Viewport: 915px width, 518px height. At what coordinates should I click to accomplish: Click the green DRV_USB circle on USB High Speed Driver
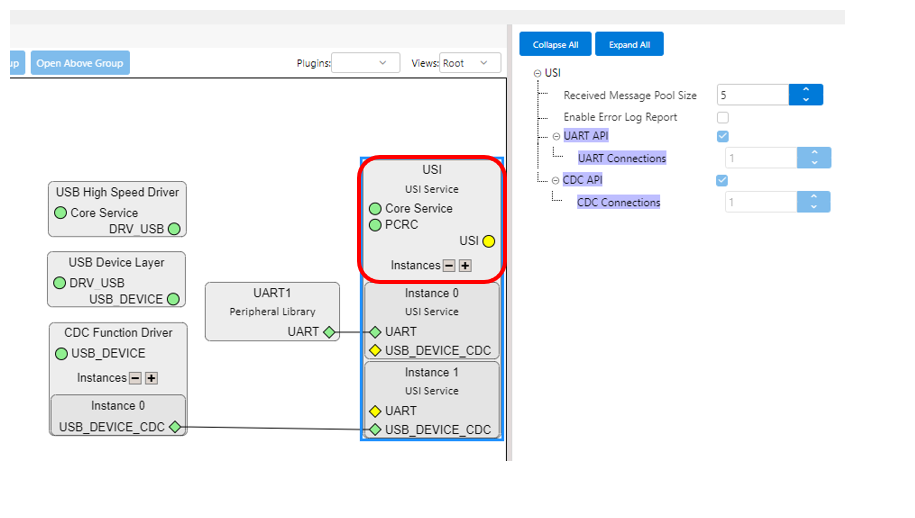pos(174,229)
